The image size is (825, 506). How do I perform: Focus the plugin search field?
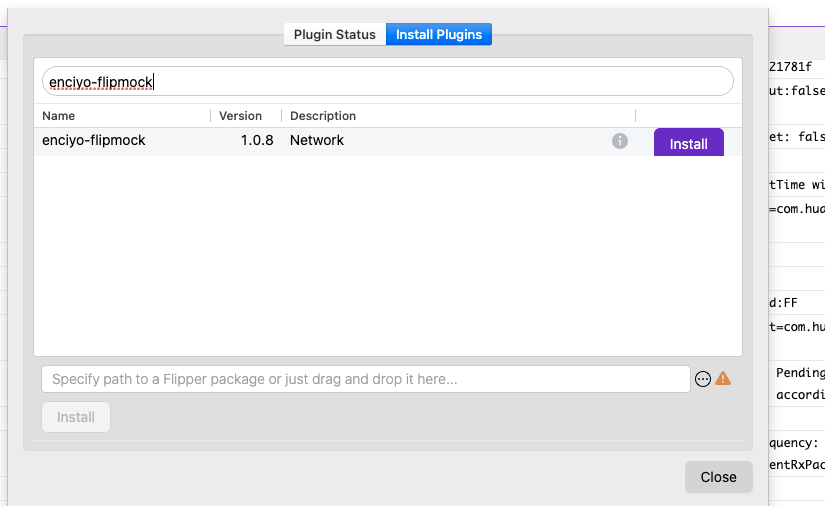[x=388, y=82]
